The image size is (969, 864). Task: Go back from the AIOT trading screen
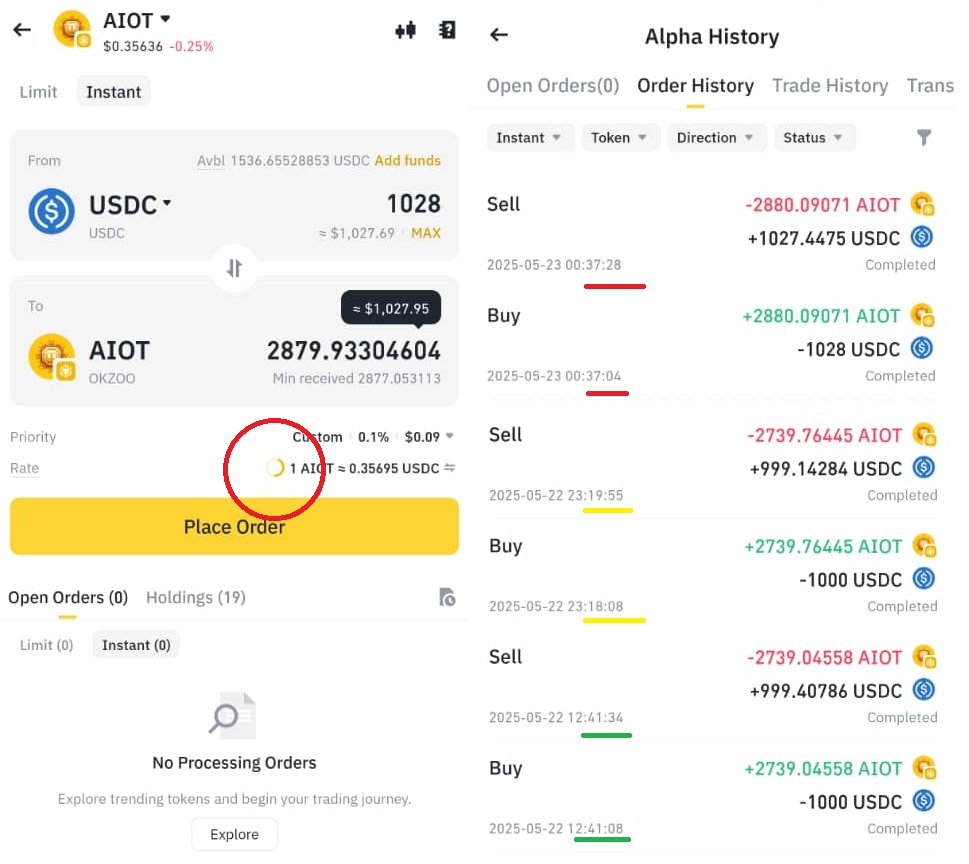pos(22,29)
